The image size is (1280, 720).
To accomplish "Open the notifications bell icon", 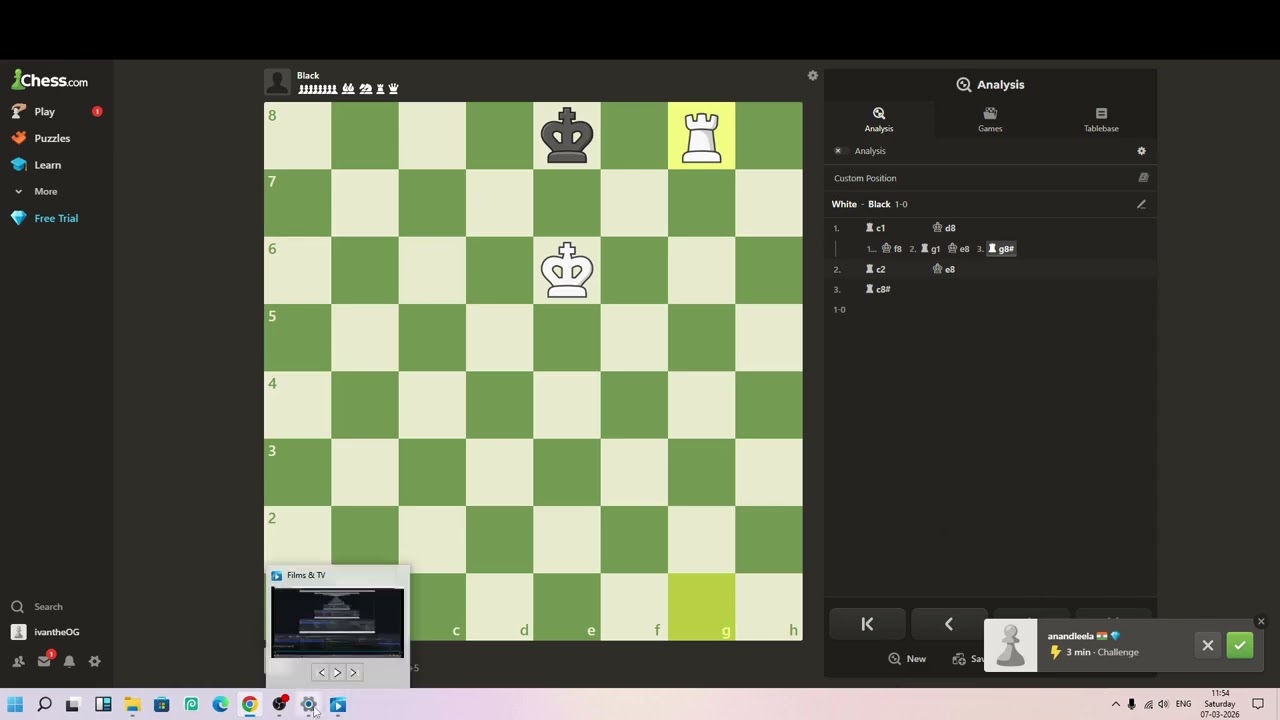I will [x=69, y=661].
